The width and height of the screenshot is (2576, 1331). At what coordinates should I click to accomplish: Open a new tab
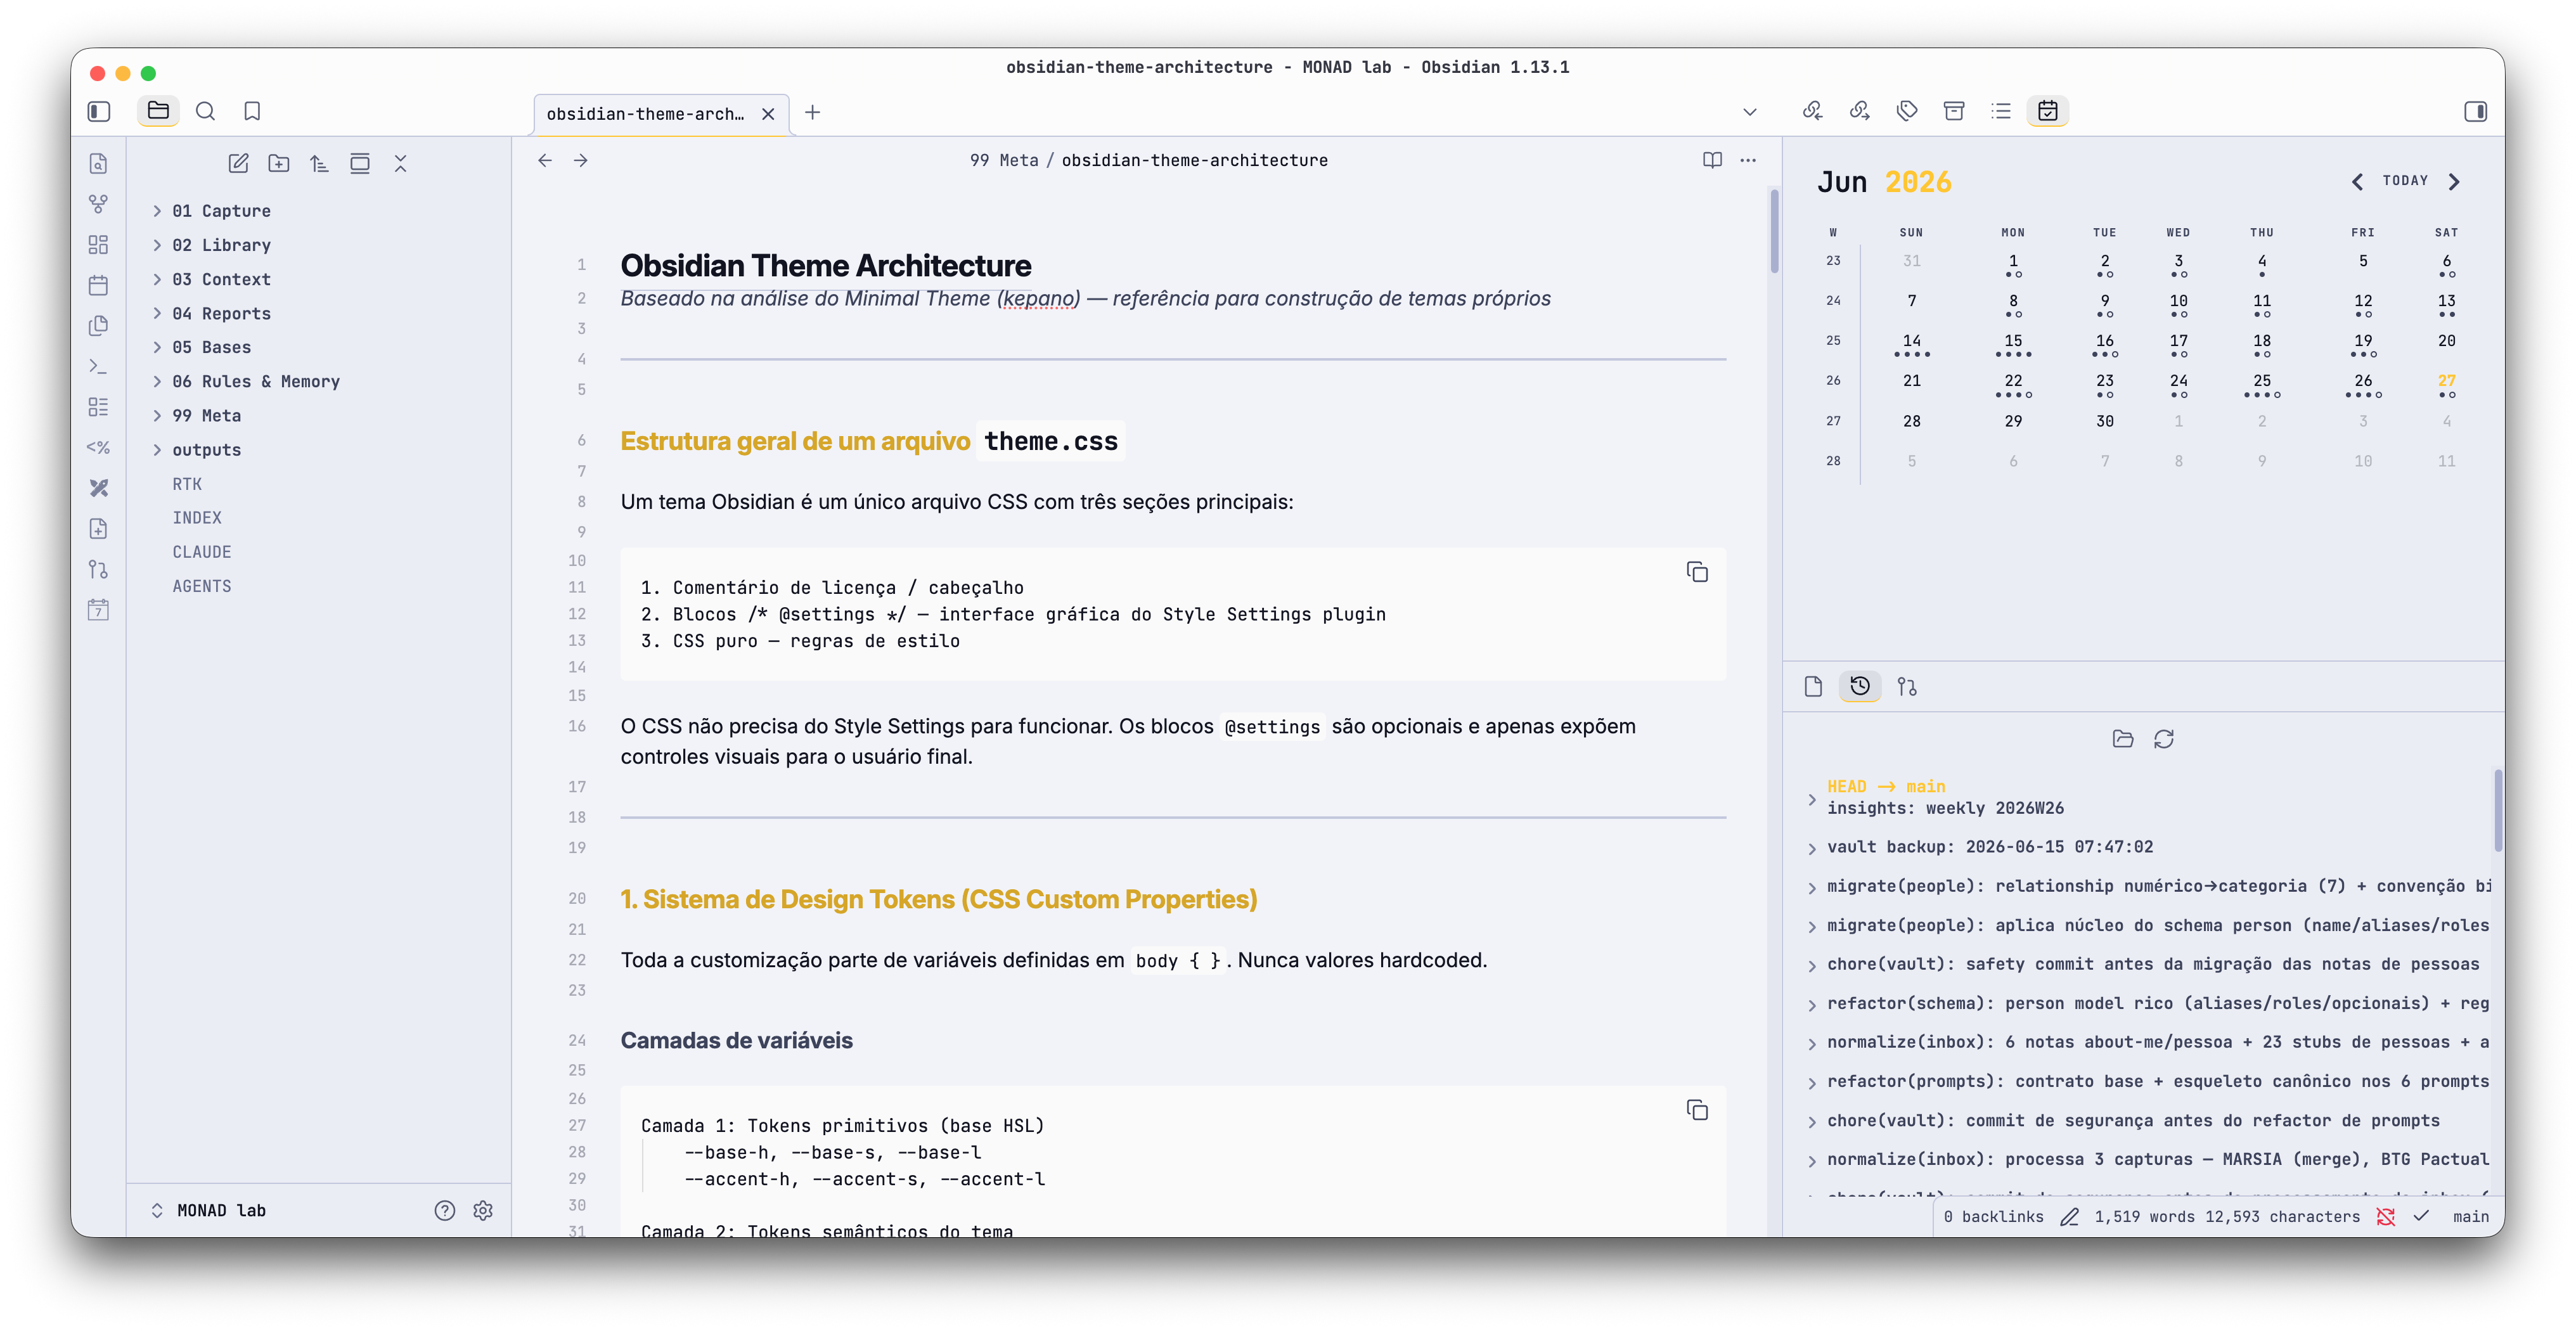(813, 113)
